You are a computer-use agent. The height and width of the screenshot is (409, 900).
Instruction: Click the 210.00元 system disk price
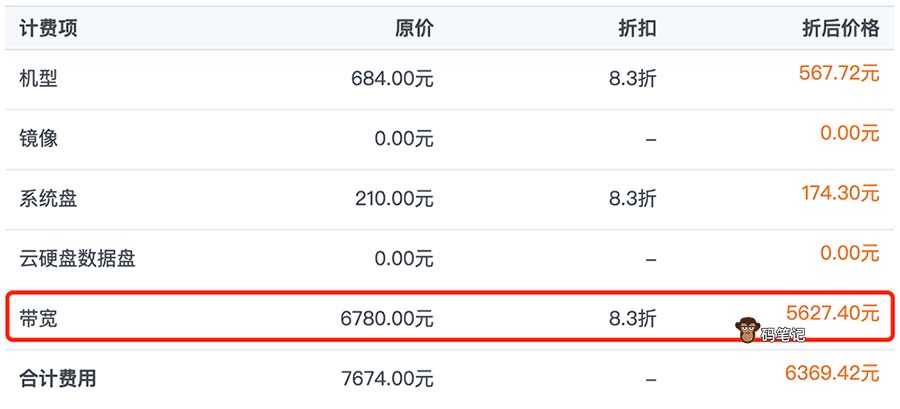point(394,199)
